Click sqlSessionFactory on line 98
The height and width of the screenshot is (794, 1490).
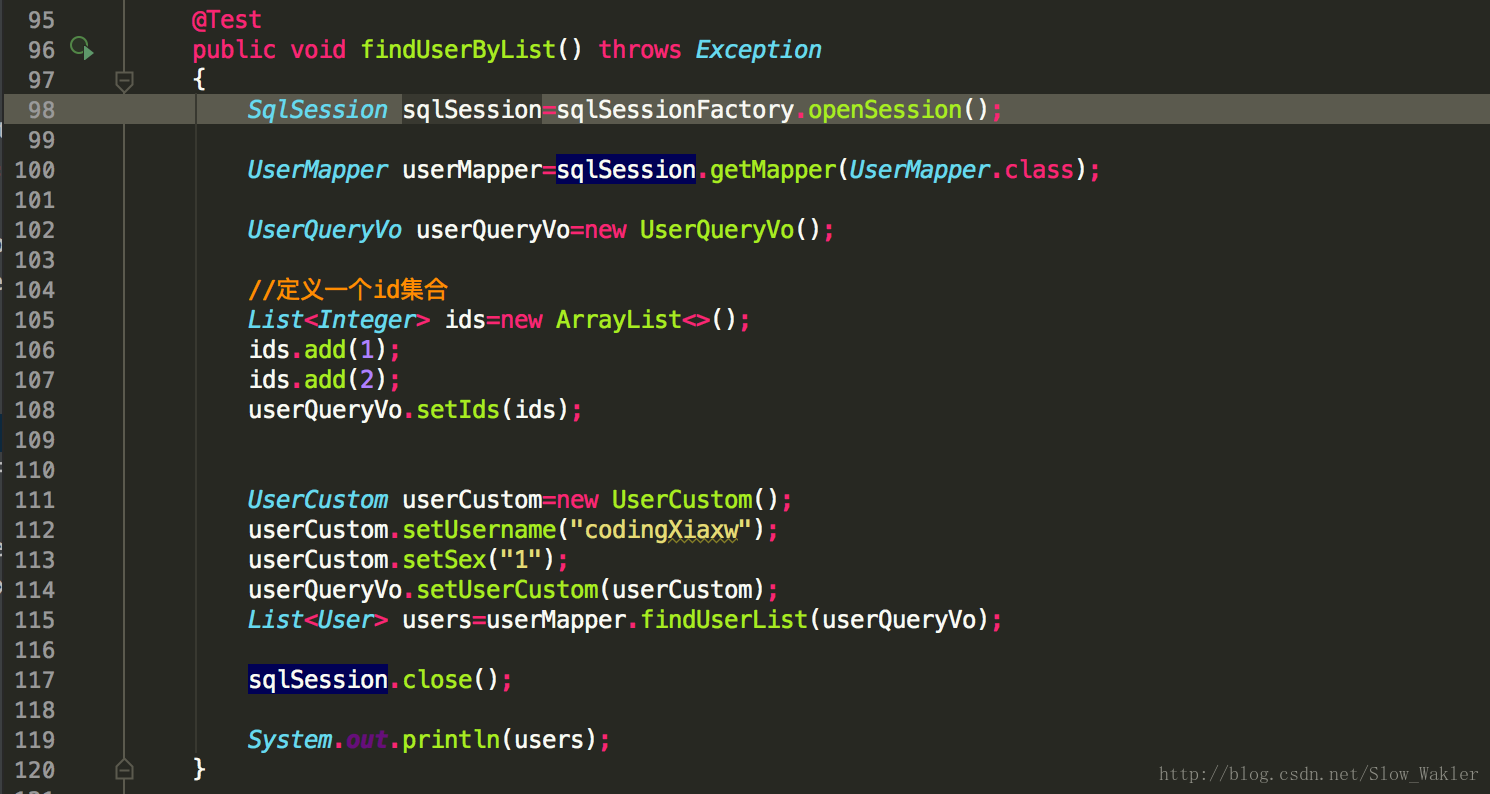(675, 110)
